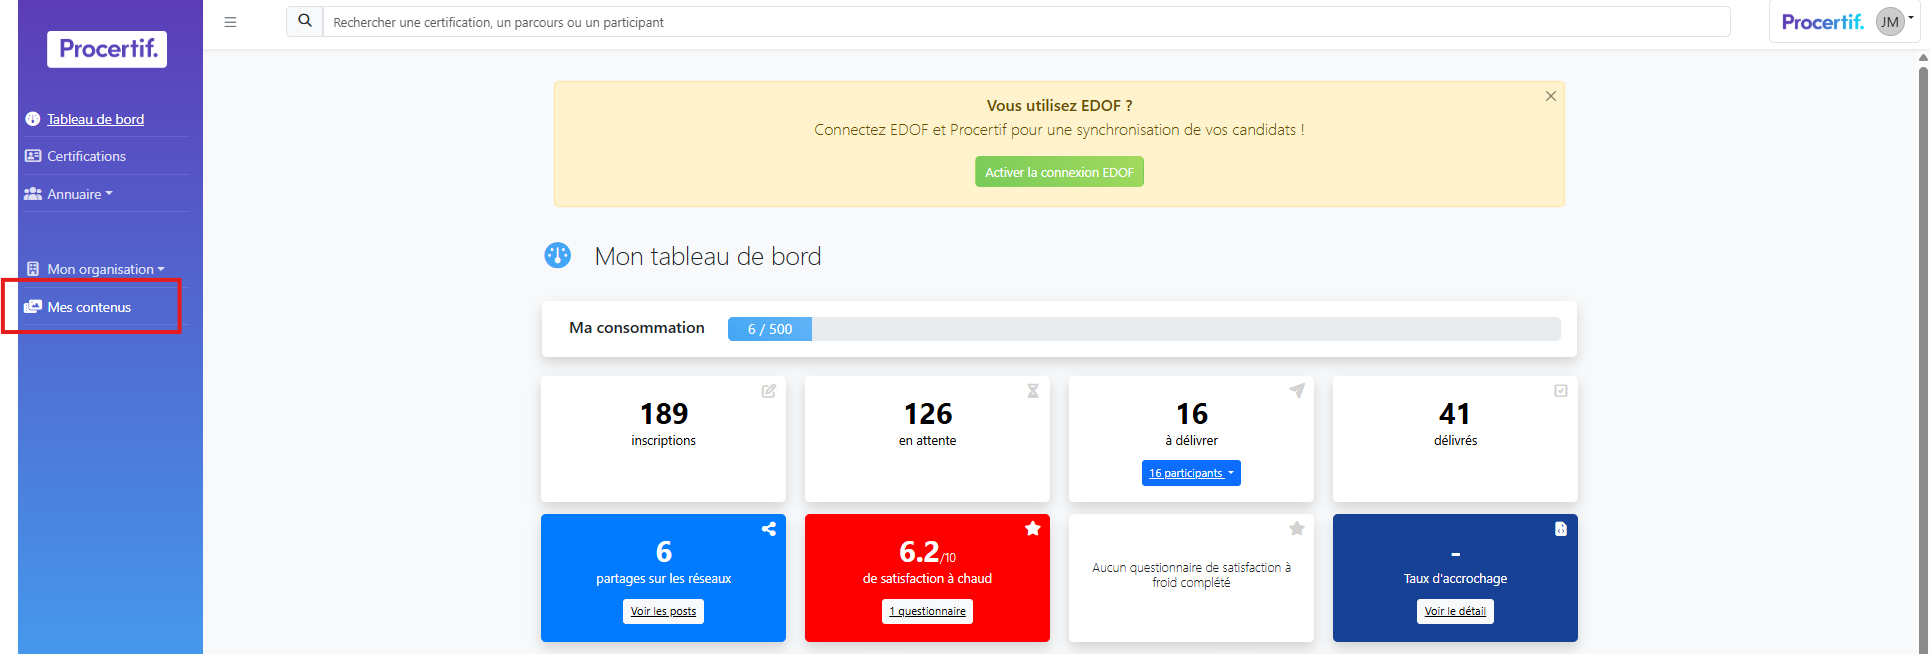Go to Certifications in the sidebar
The image size is (1930, 654).
(x=86, y=156)
